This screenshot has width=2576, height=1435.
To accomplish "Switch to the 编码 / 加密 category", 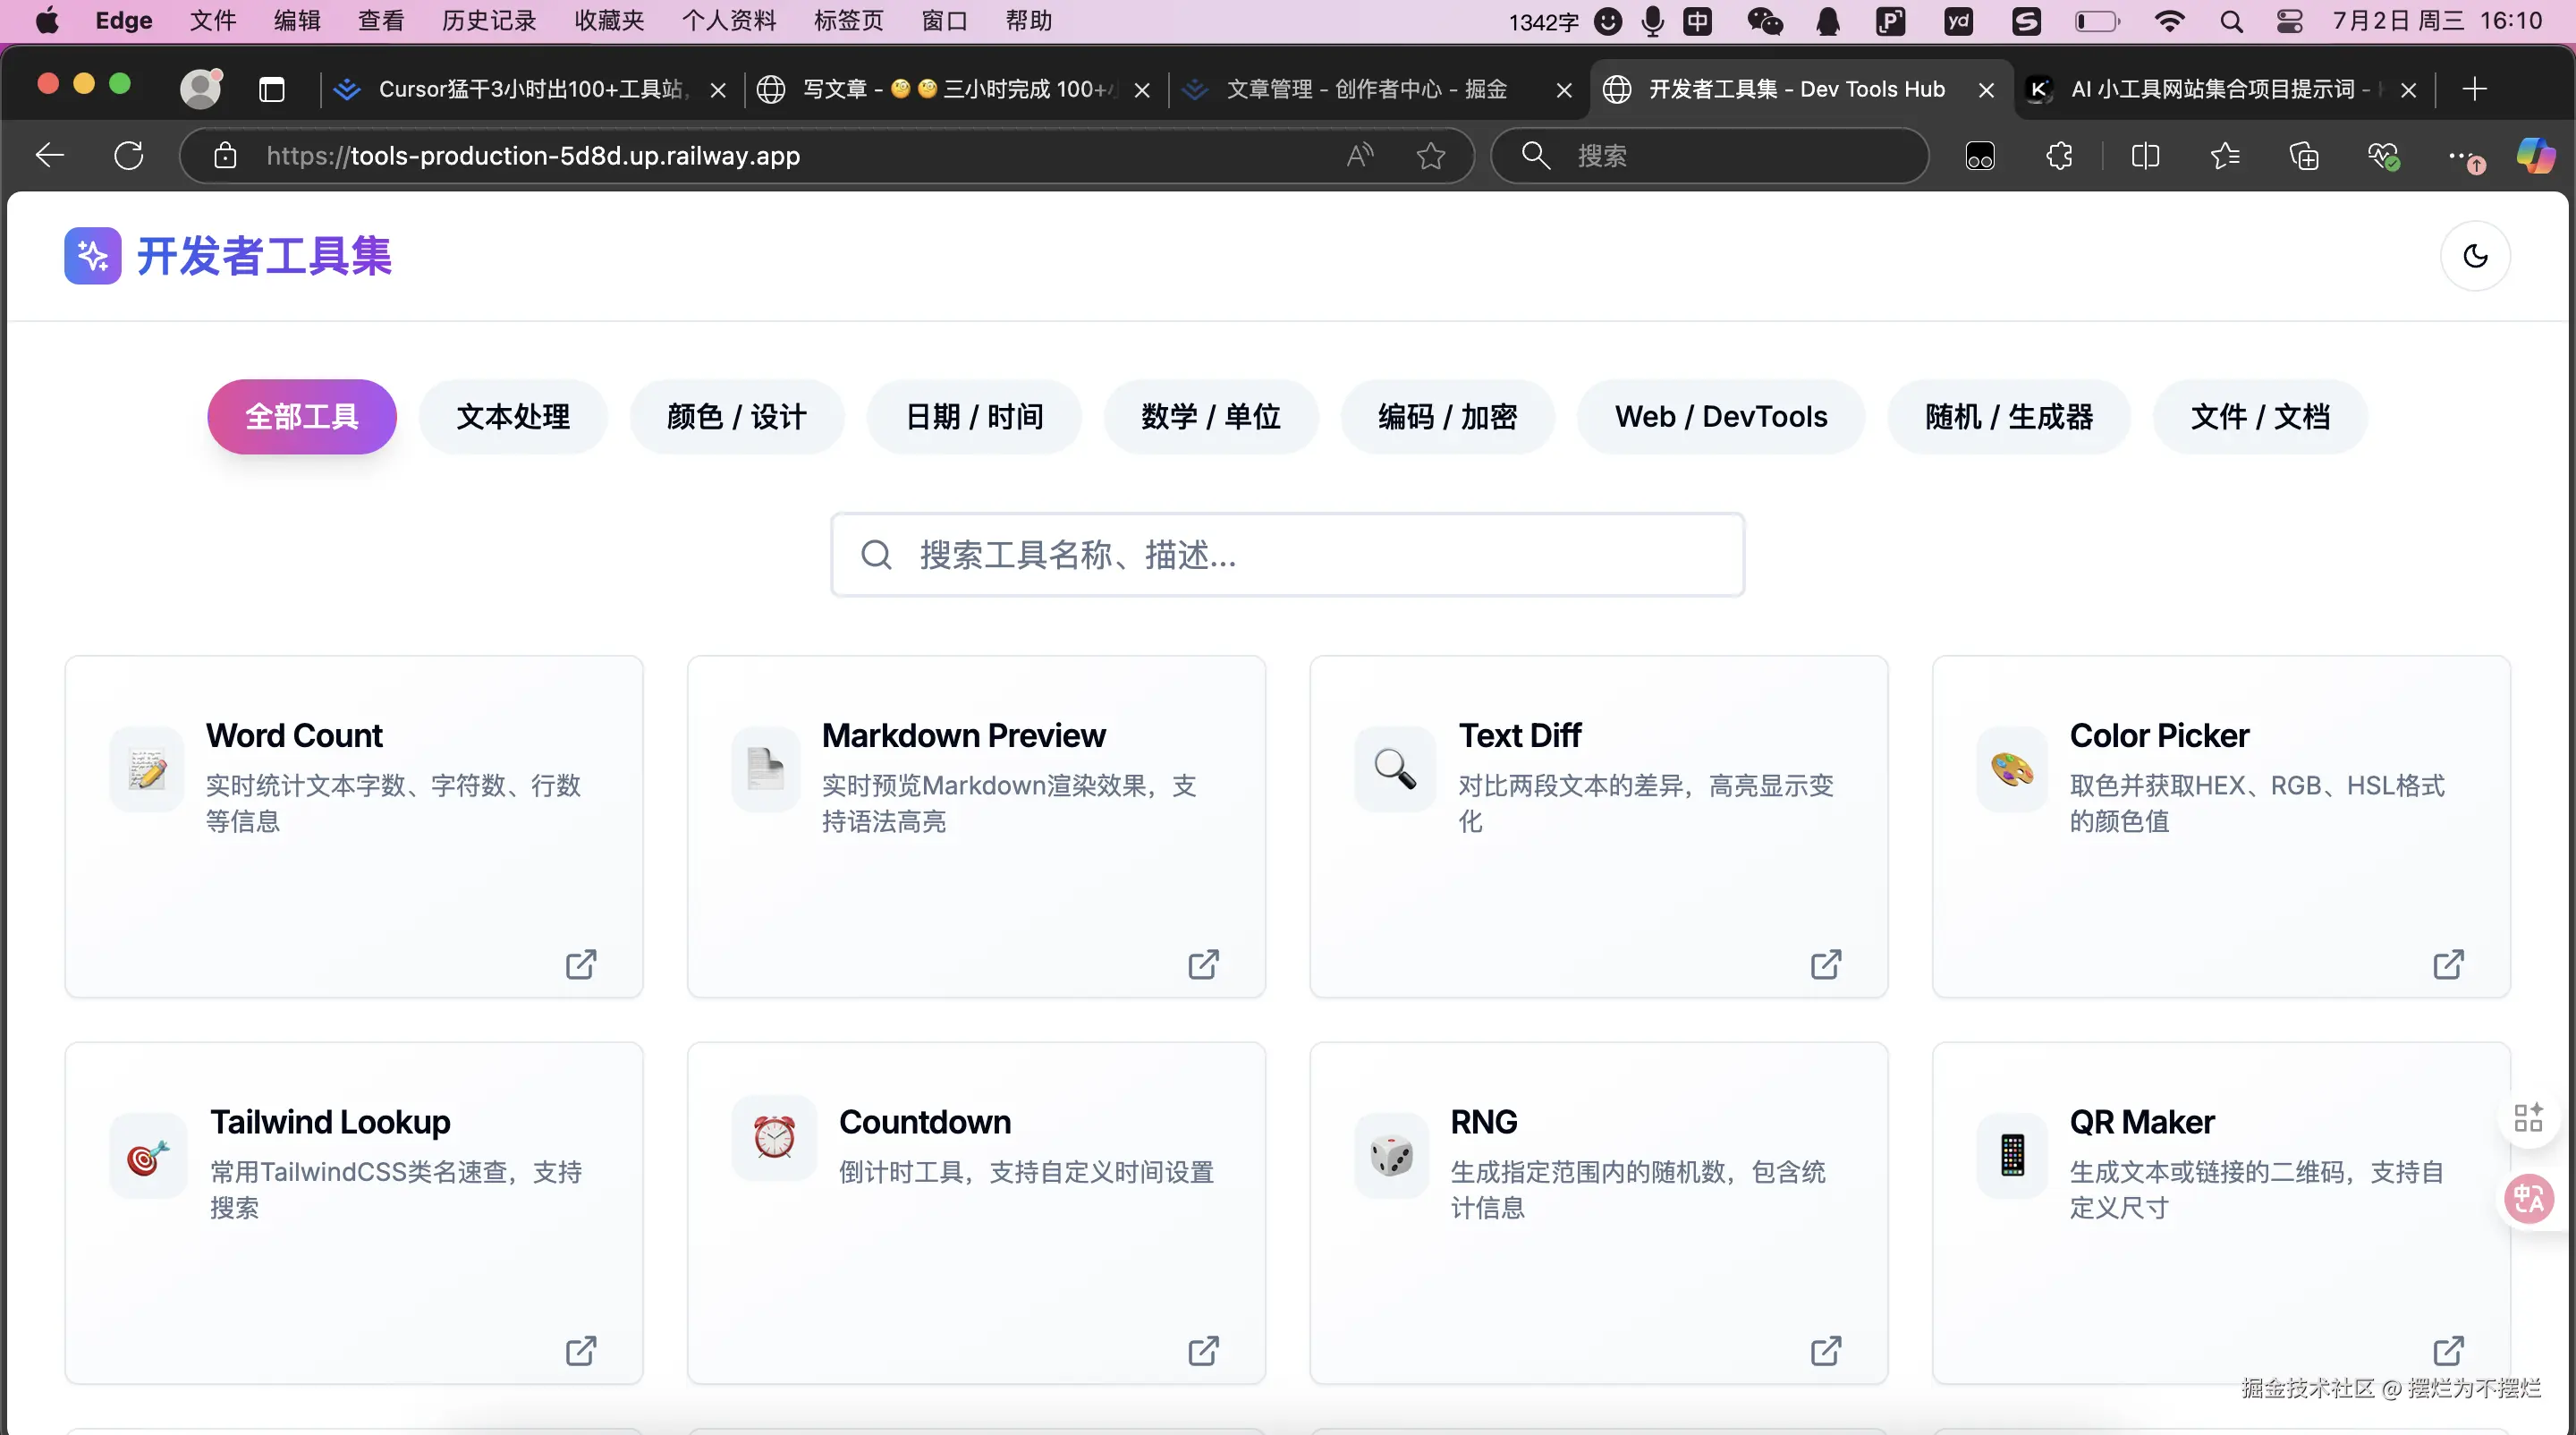I will click(x=1447, y=417).
